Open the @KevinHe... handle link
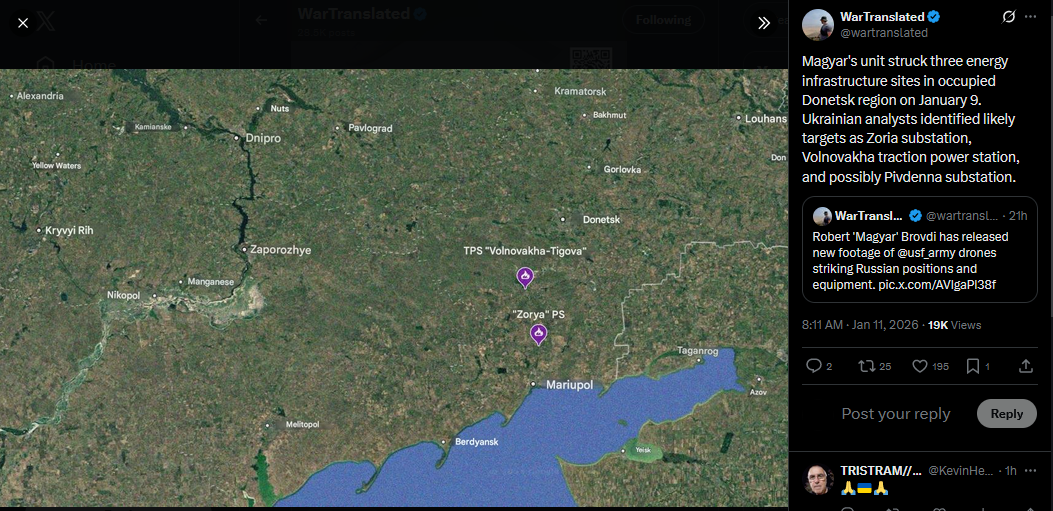This screenshot has height=511, width=1053. 960,471
